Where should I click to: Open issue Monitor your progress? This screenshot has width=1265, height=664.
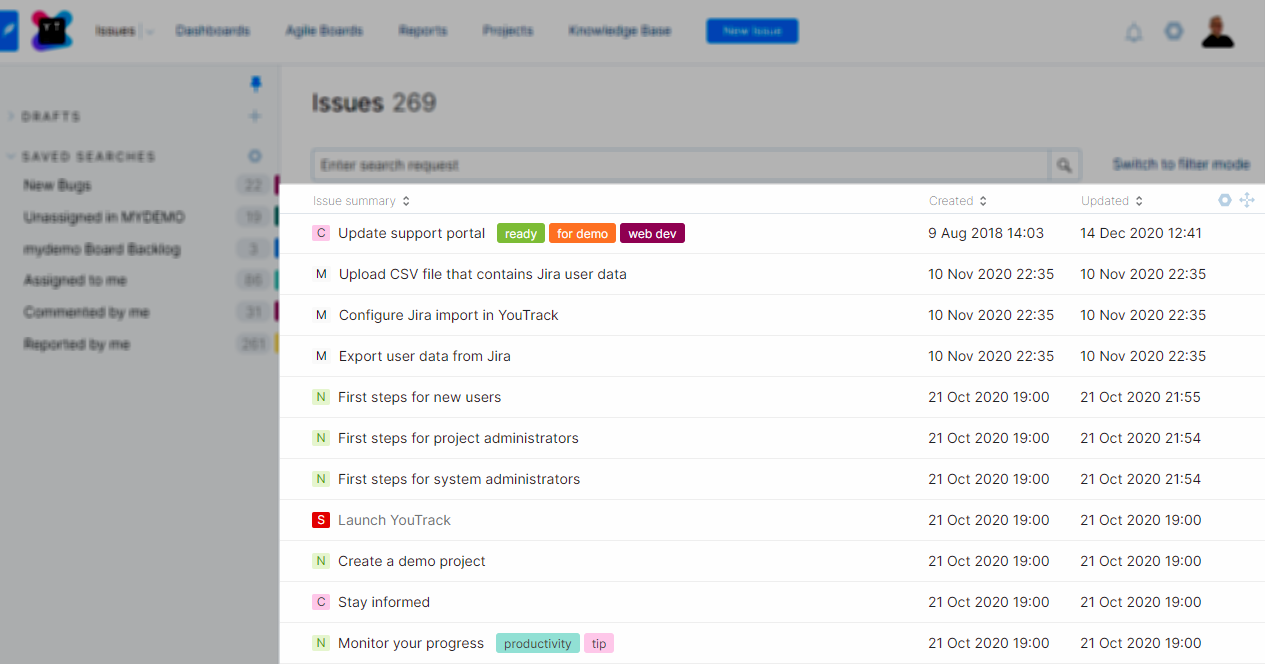click(411, 643)
